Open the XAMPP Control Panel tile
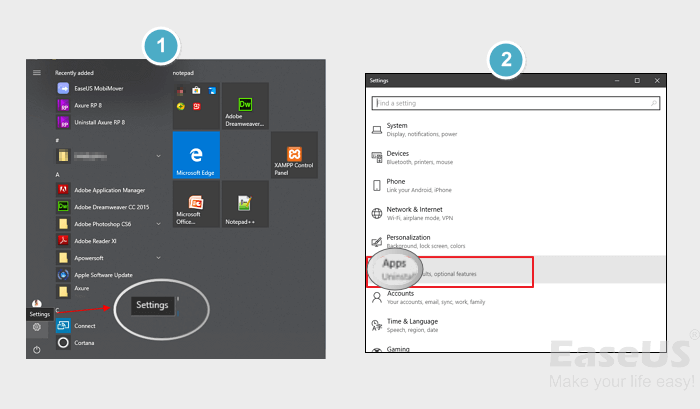The image size is (700, 409). (x=294, y=155)
